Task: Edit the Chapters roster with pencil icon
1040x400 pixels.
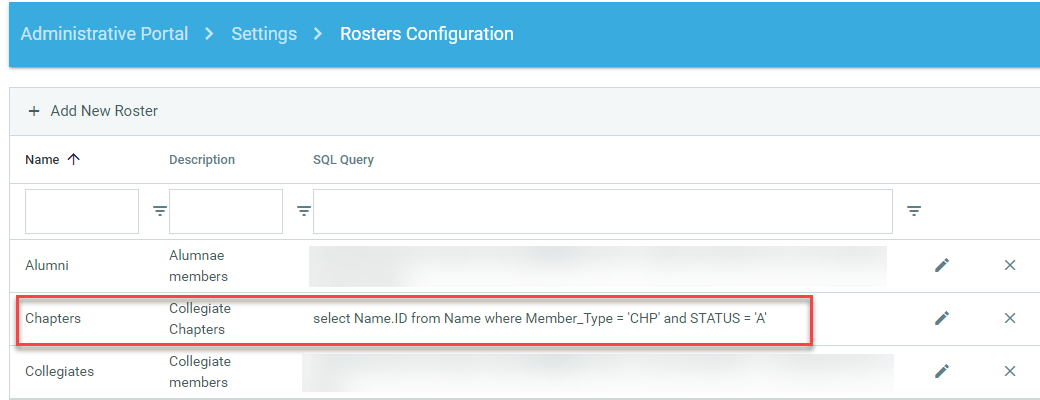Action: click(941, 318)
